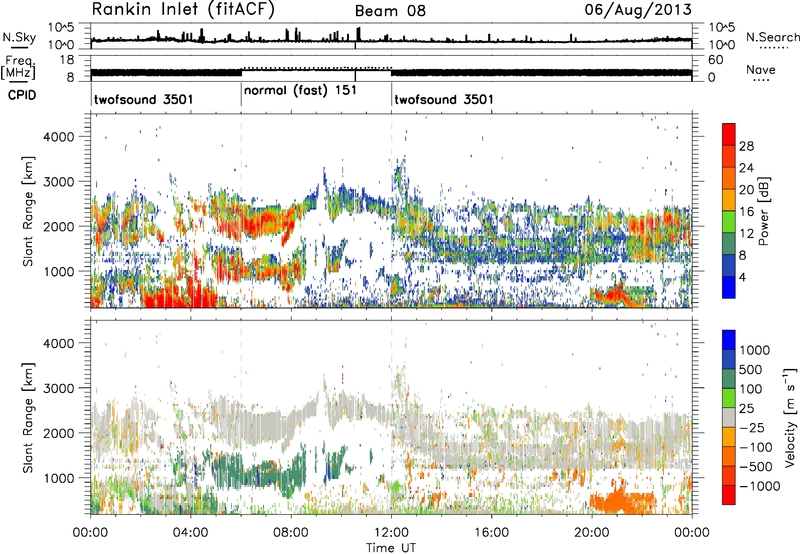Click "1000" slant range tick in velocity panel
This screenshot has width=800, height=554.
point(58,478)
